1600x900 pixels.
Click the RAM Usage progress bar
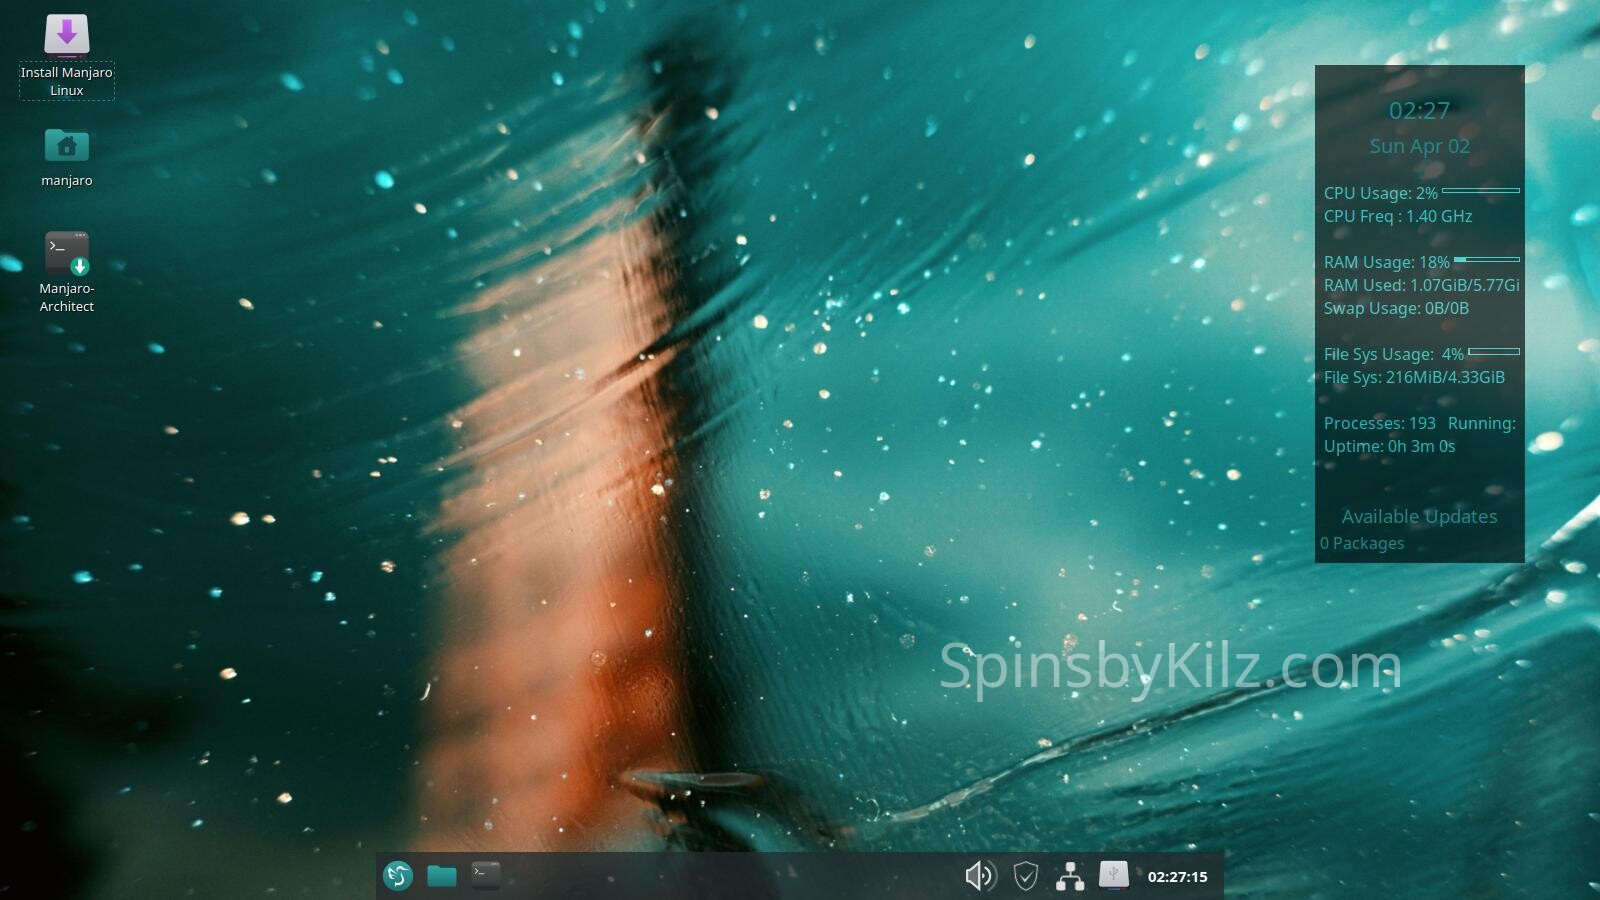pyautogui.click(x=1486, y=260)
